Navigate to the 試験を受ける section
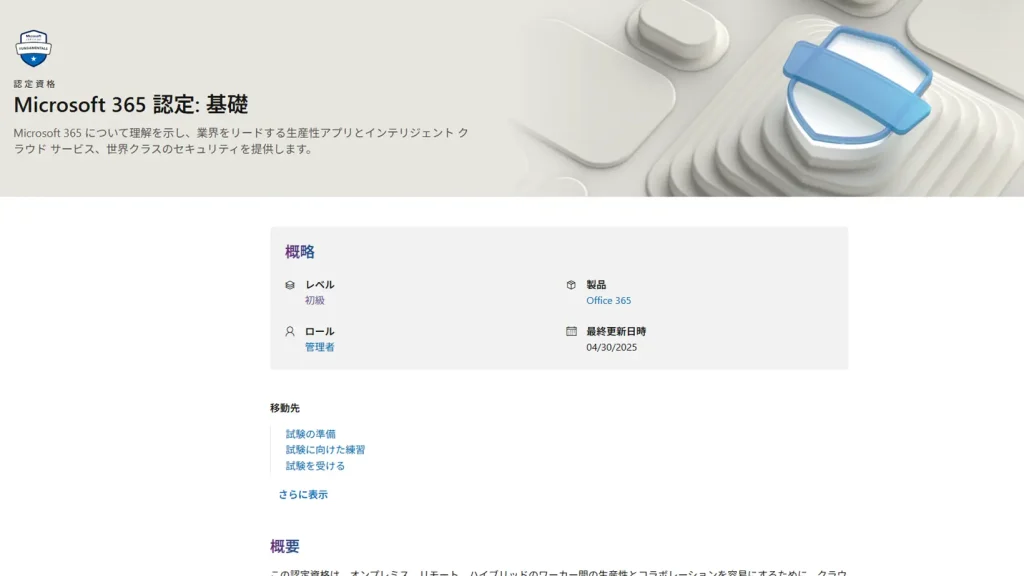This screenshot has height=576, width=1024. (315, 466)
